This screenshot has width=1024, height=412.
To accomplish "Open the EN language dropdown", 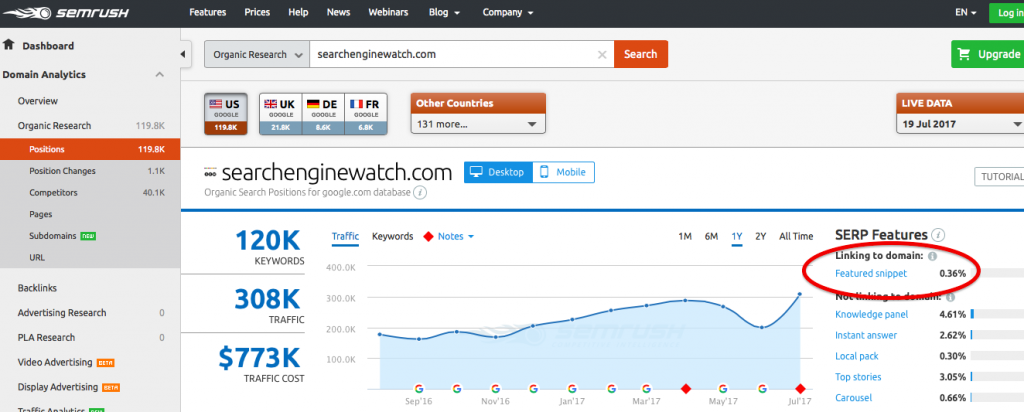I will pyautogui.click(x=966, y=12).
